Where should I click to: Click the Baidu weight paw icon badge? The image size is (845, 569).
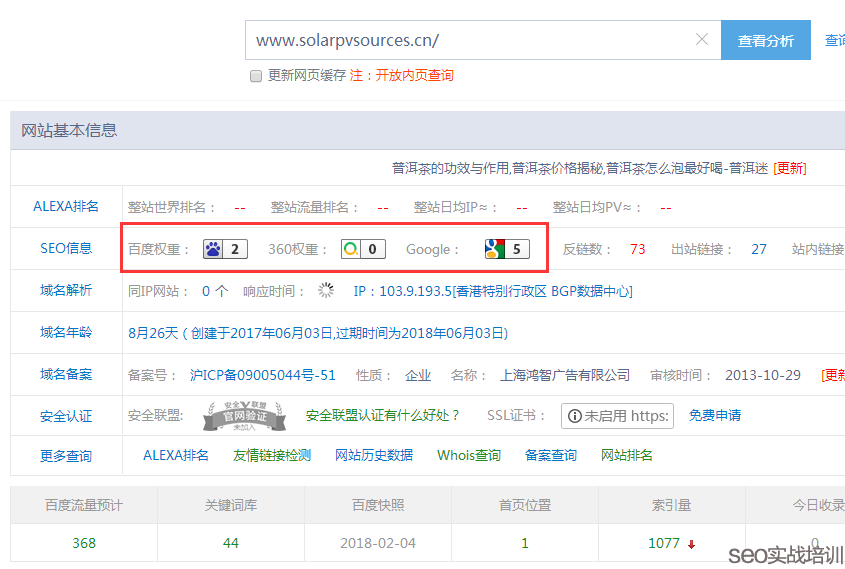tap(226, 249)
